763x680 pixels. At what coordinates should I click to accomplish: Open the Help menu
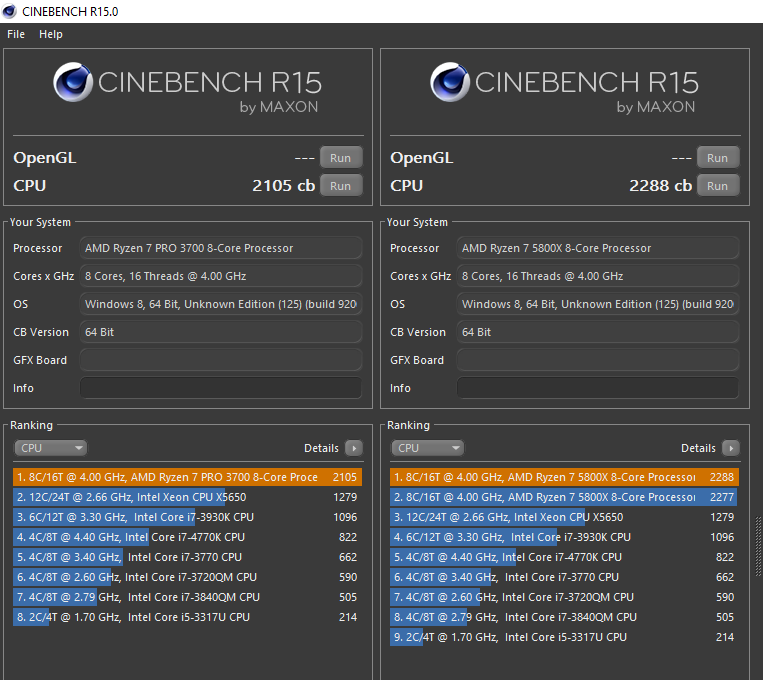pos(51,34)
